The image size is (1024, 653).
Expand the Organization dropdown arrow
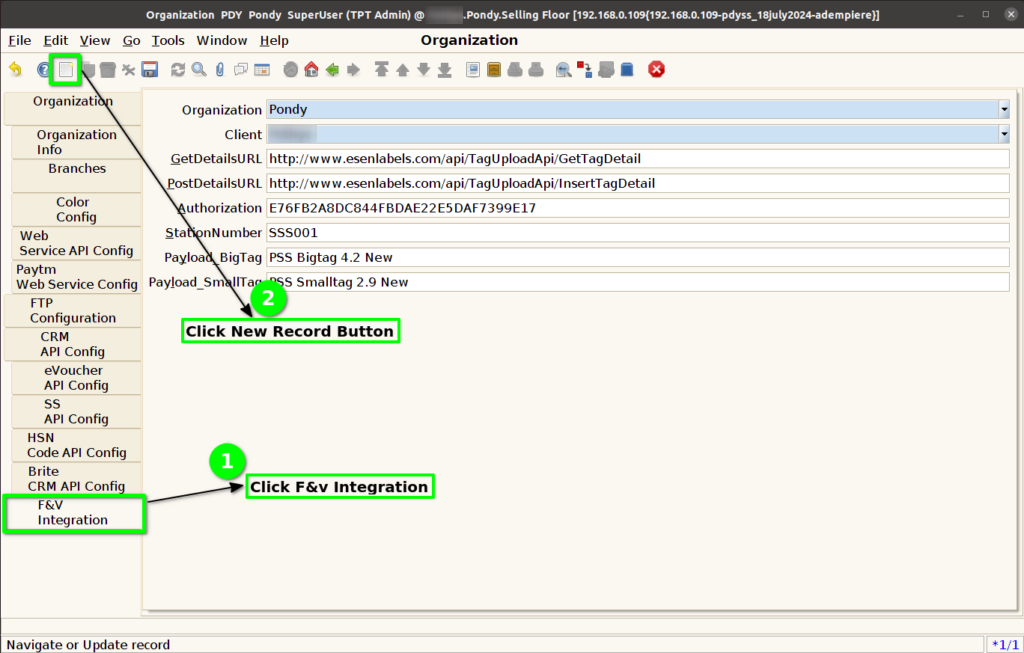(1004, 110)
